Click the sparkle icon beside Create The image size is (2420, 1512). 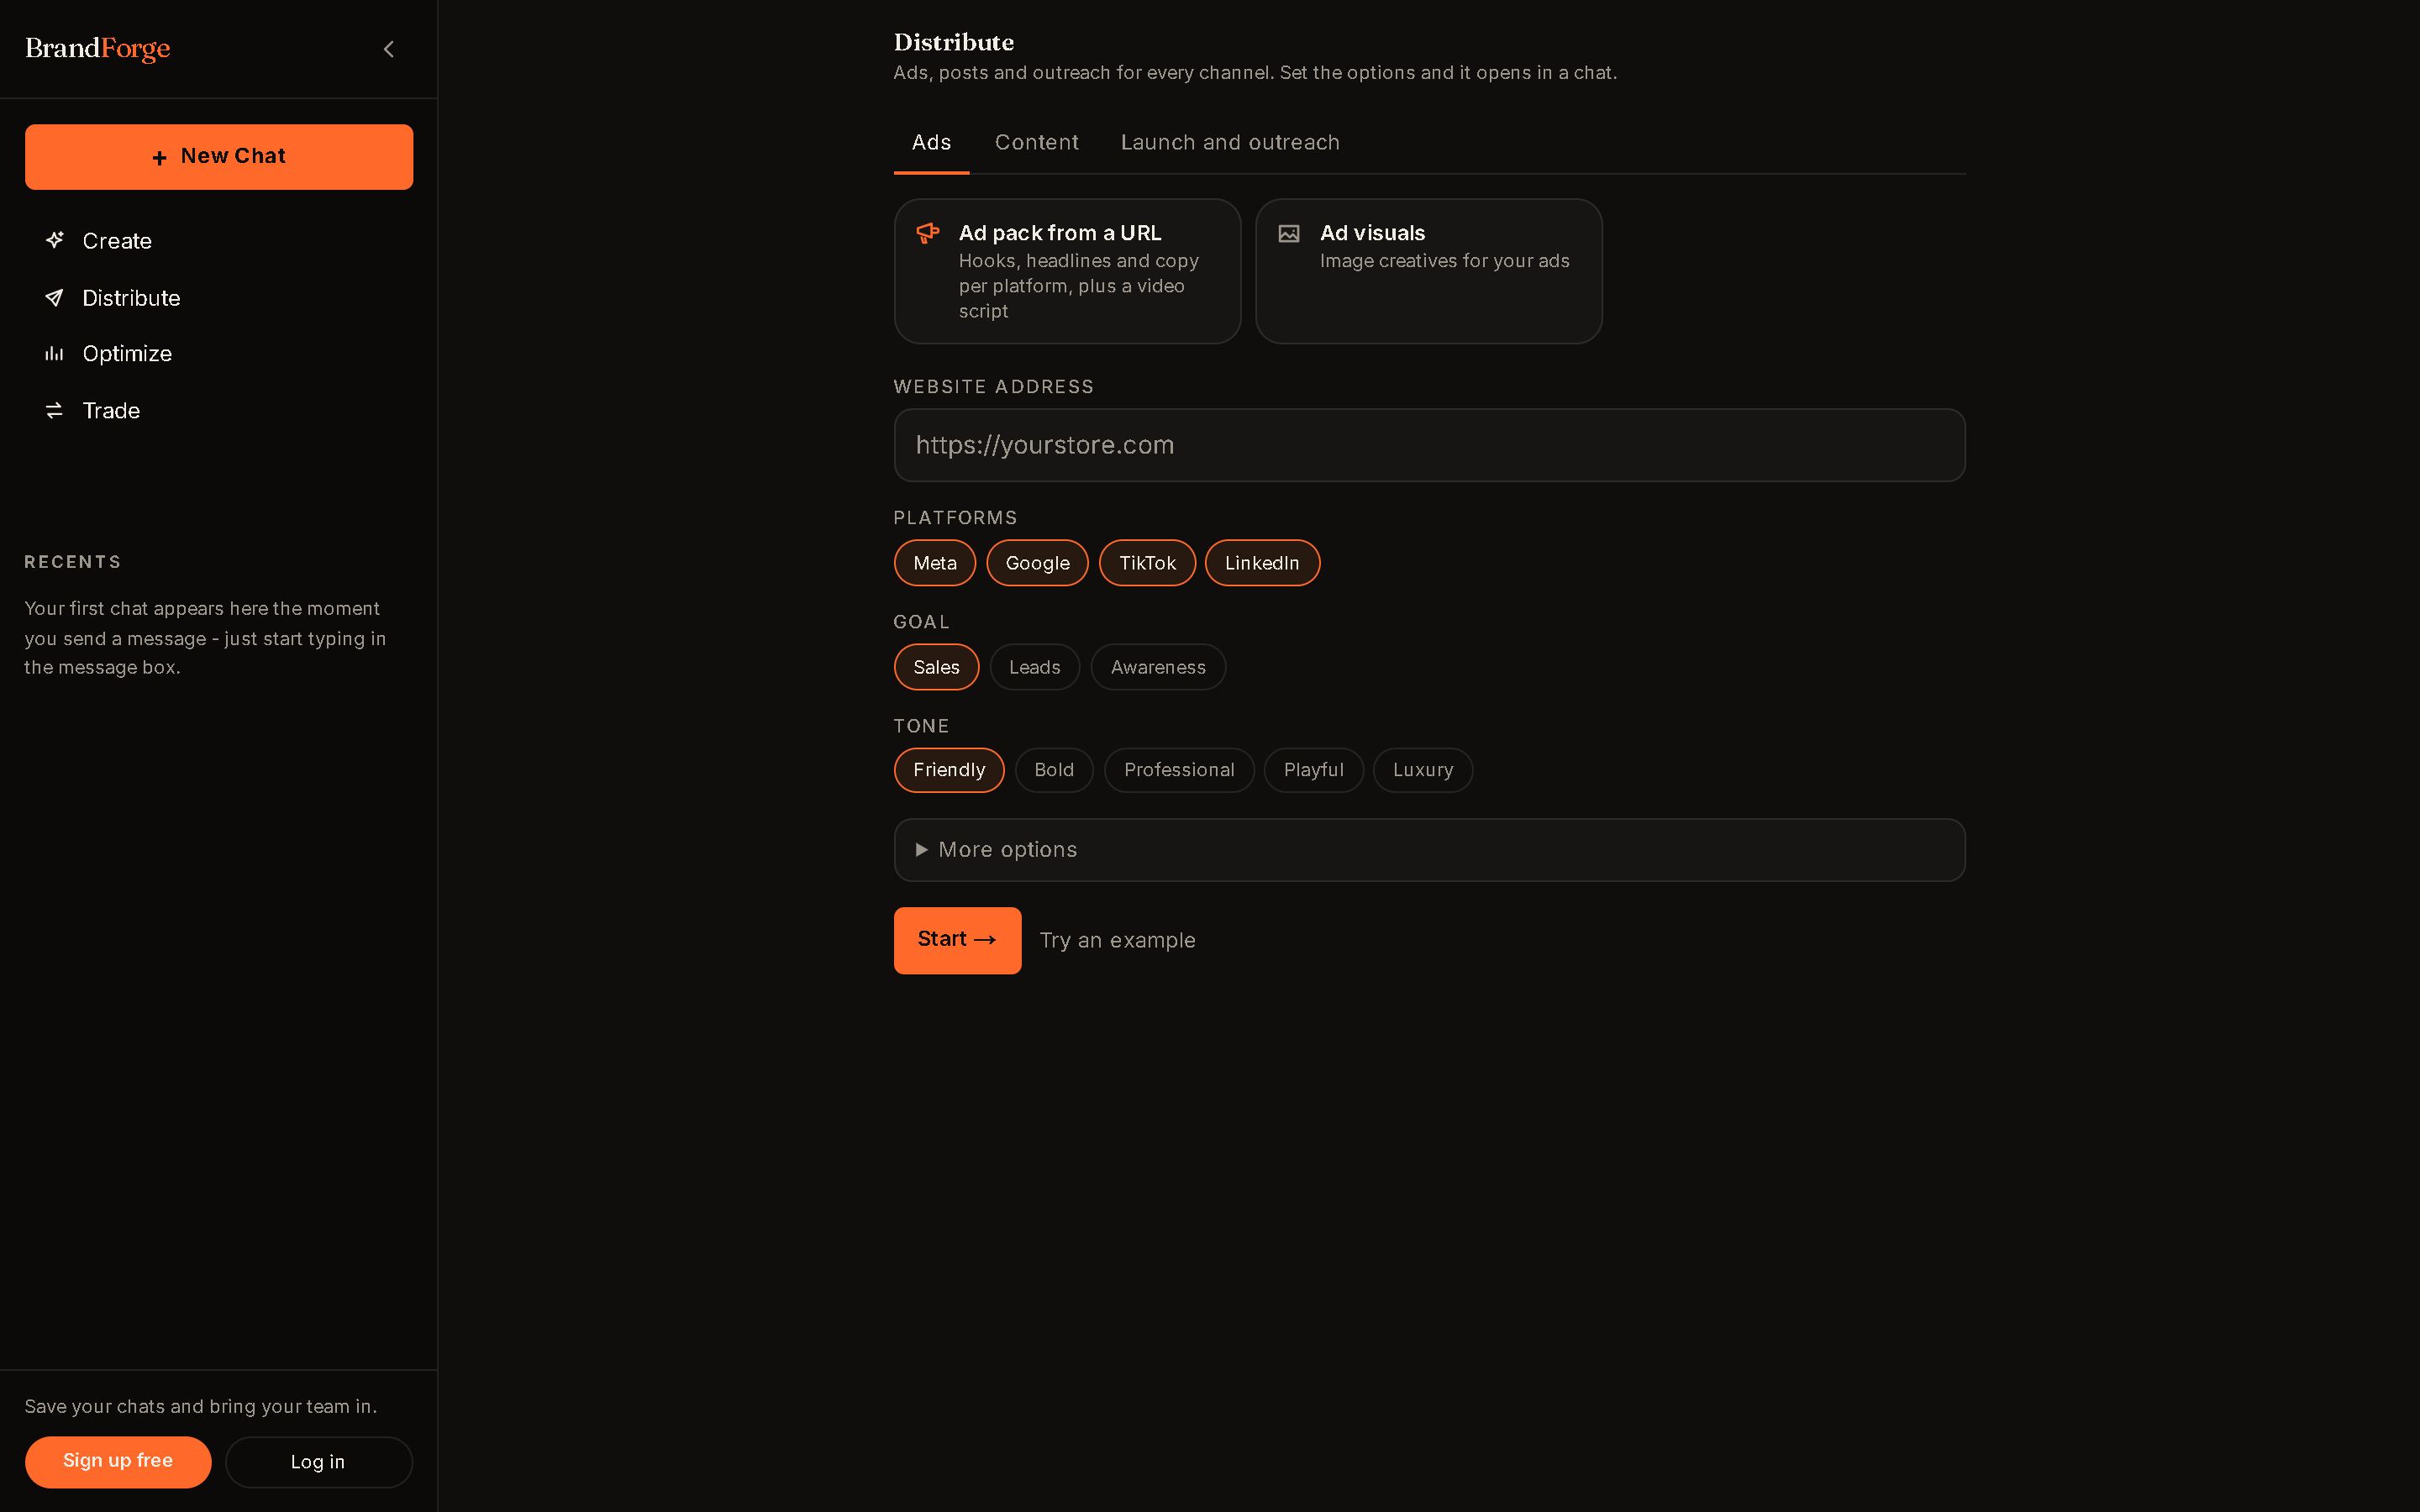click(x=55, y=240)
